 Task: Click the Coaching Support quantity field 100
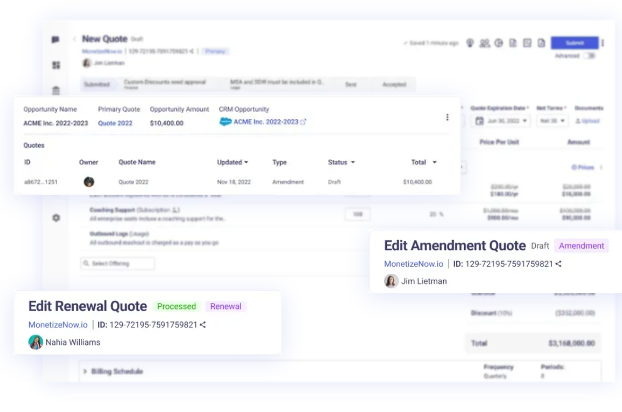pos(357,214)
